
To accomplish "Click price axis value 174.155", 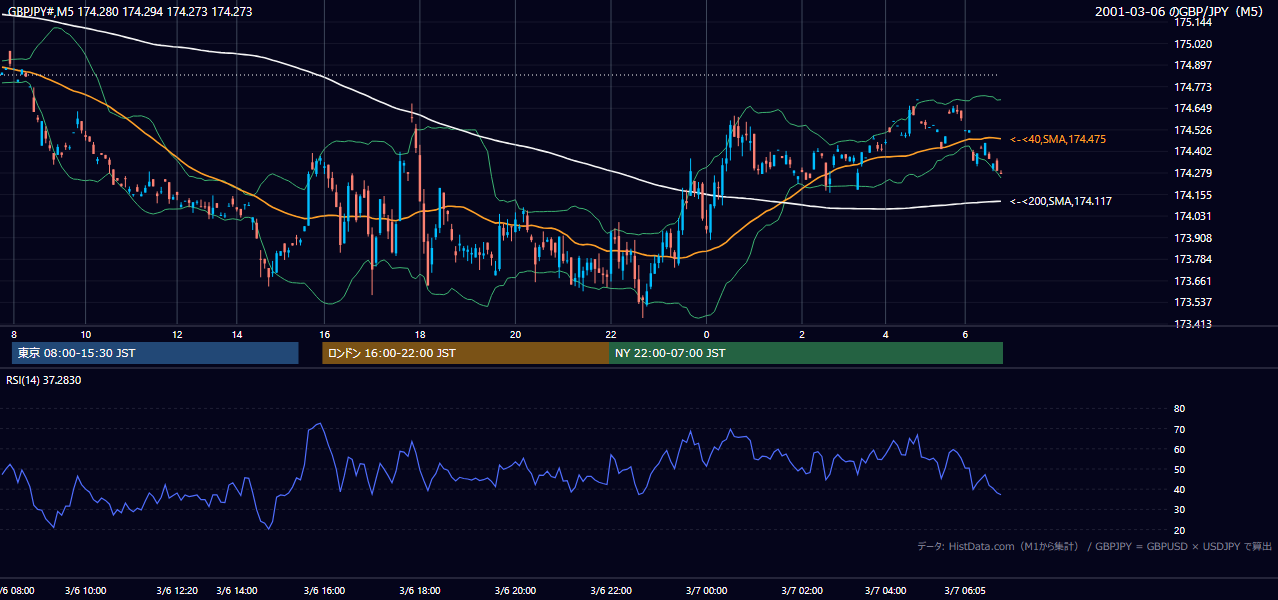I will tap(1193, 195).
